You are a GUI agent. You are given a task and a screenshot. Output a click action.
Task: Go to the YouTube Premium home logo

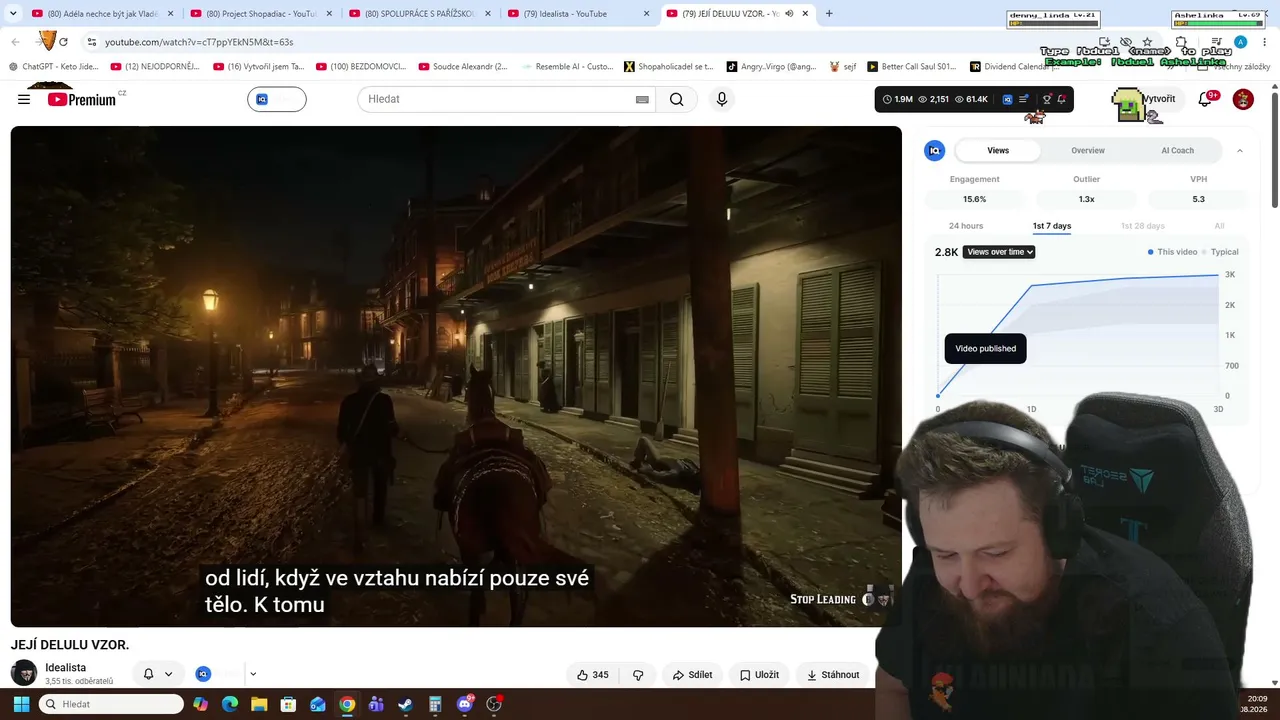tap(82, 99)
